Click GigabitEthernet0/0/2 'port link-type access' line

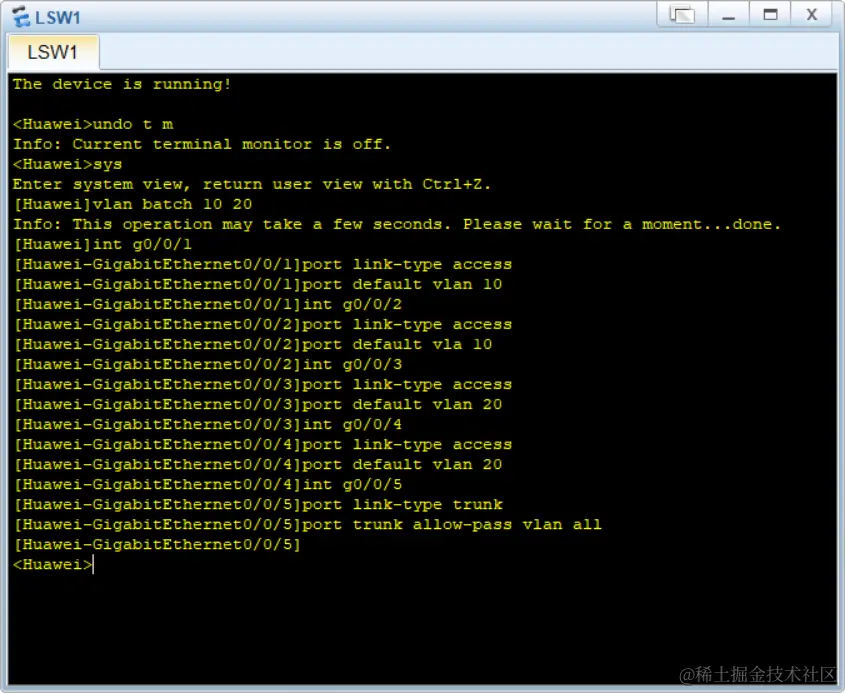262,324
